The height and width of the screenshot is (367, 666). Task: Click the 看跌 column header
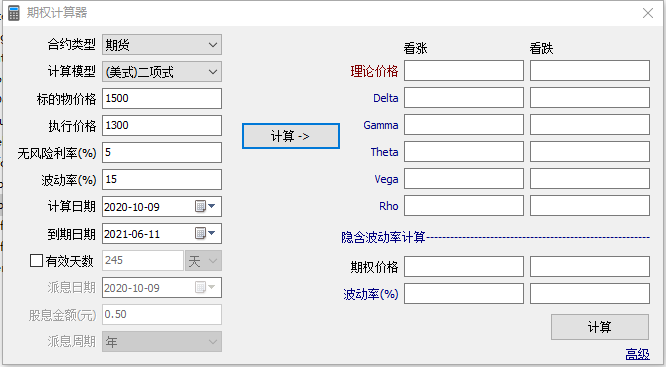click(541, 48)
